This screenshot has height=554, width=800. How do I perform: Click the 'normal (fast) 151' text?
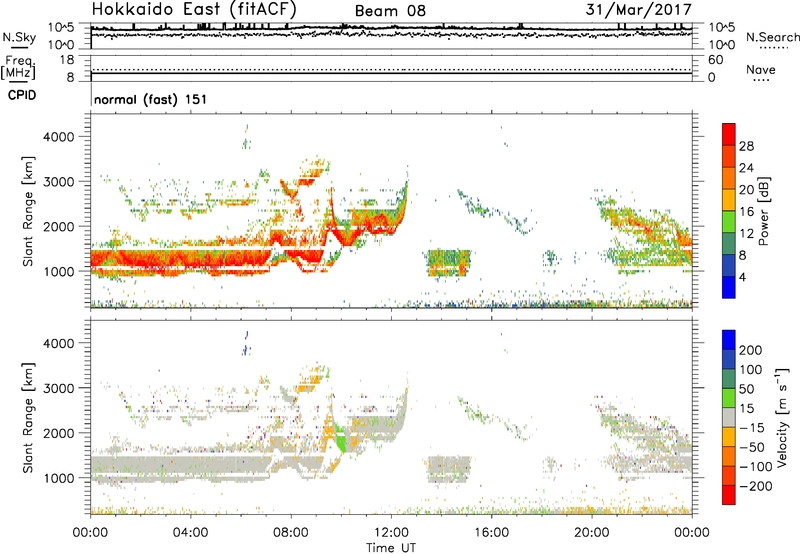[x=151, y=99]
